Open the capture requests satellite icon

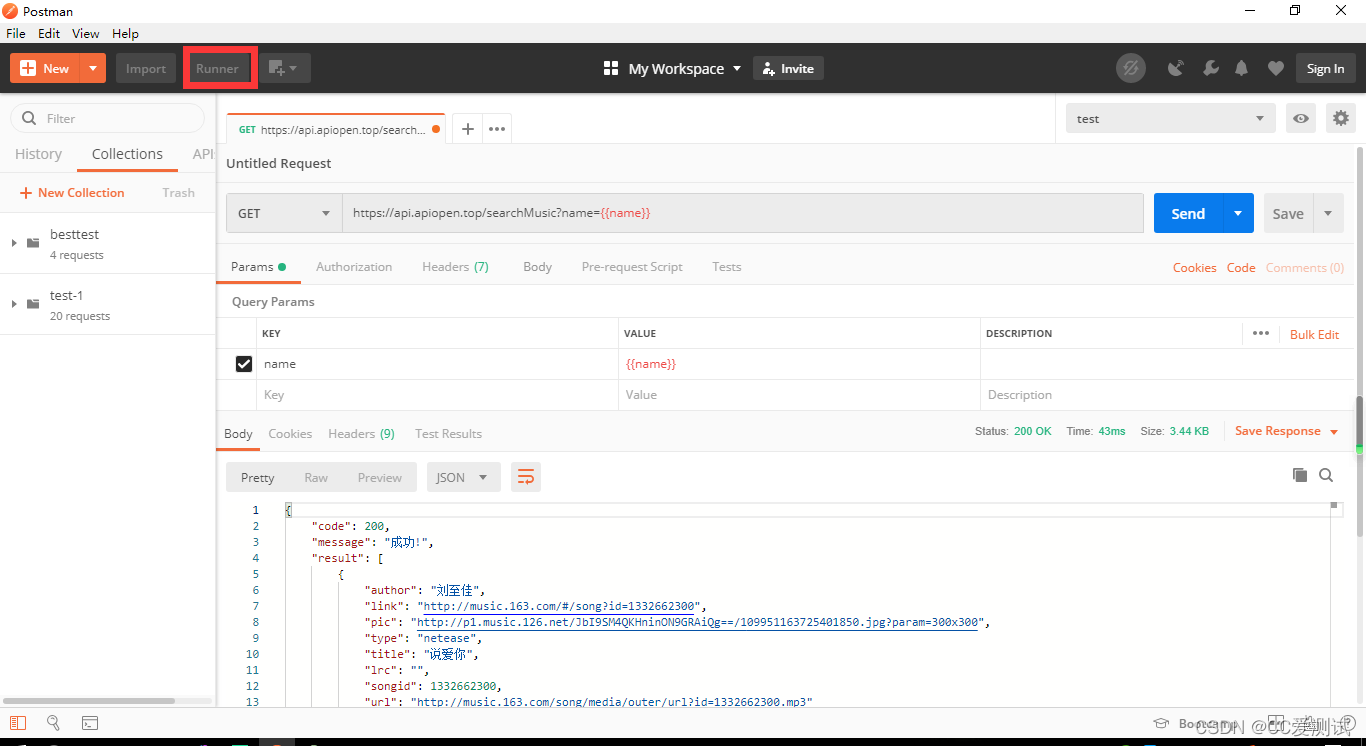point(1176,68)
